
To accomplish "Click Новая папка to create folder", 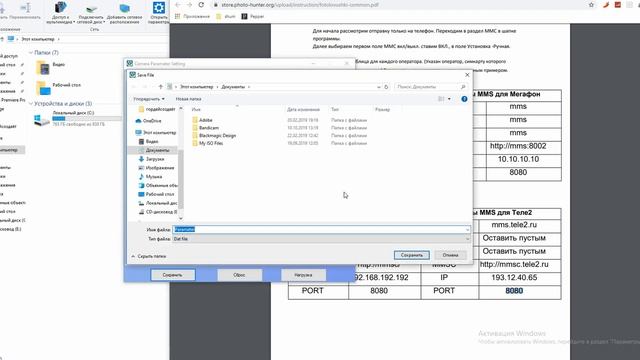I will click(x=188, y=99).
